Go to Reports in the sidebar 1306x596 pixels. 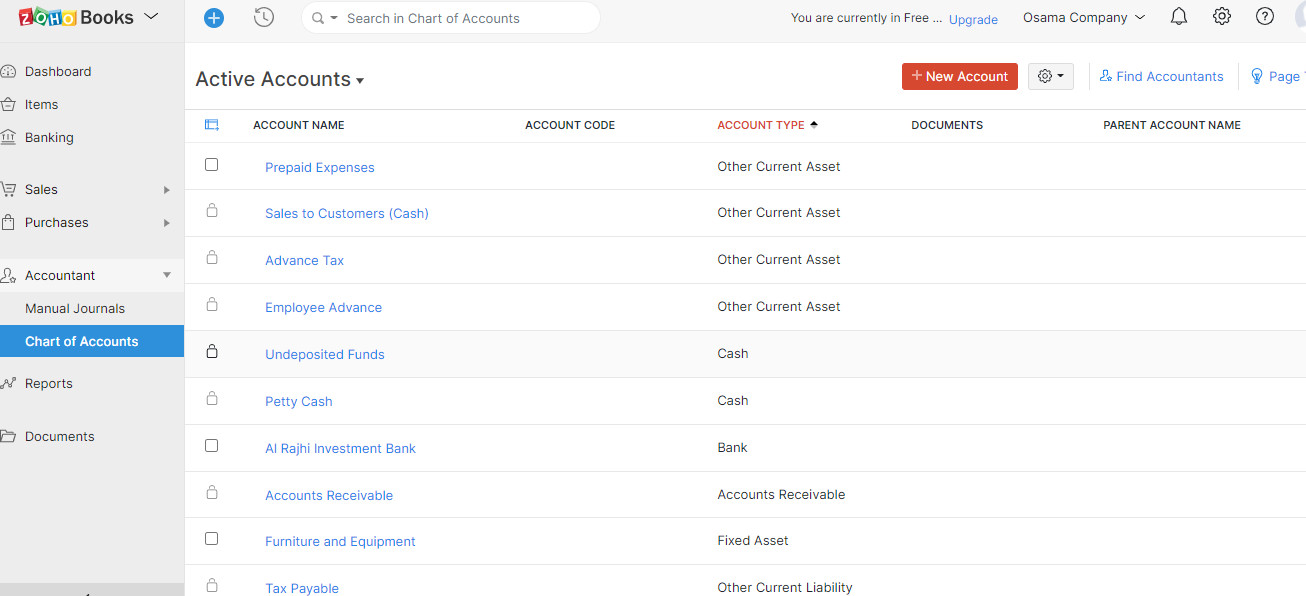49,383
